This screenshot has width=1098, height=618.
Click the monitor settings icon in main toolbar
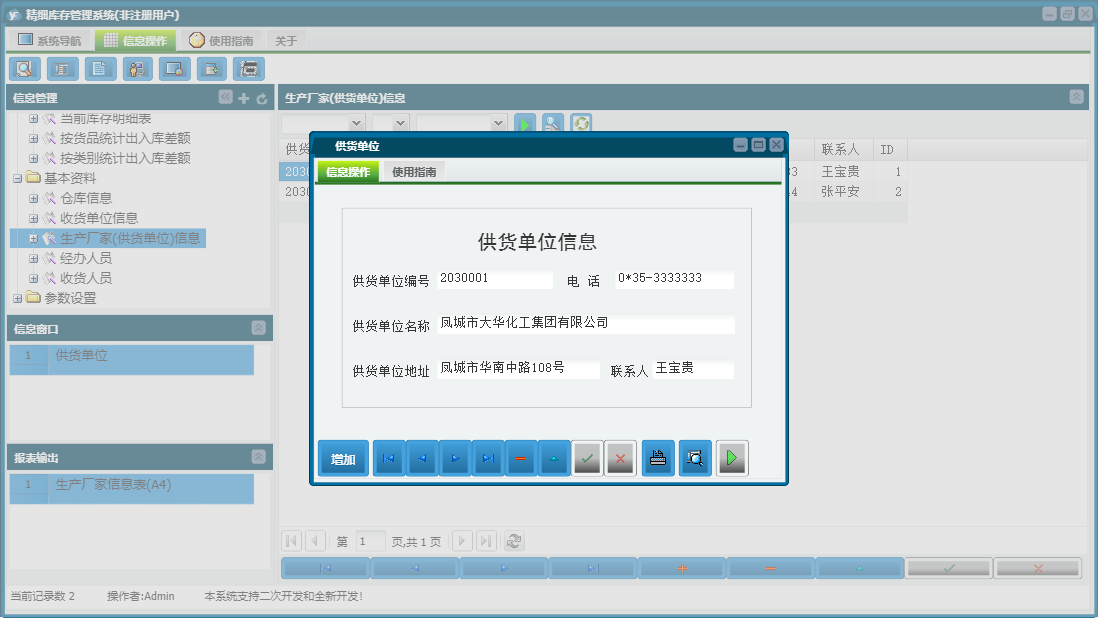(x=174, y=69)
